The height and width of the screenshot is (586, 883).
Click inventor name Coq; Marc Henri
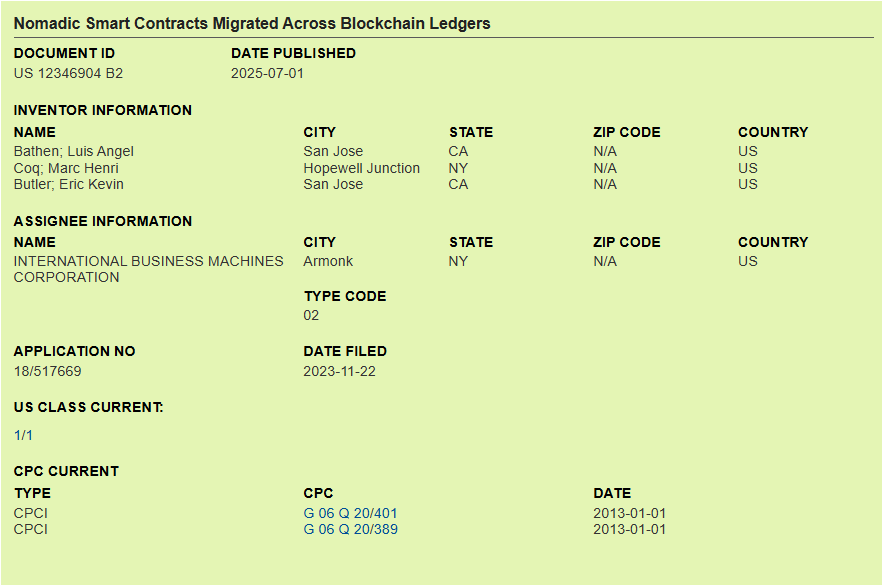(x=66, y=168)
